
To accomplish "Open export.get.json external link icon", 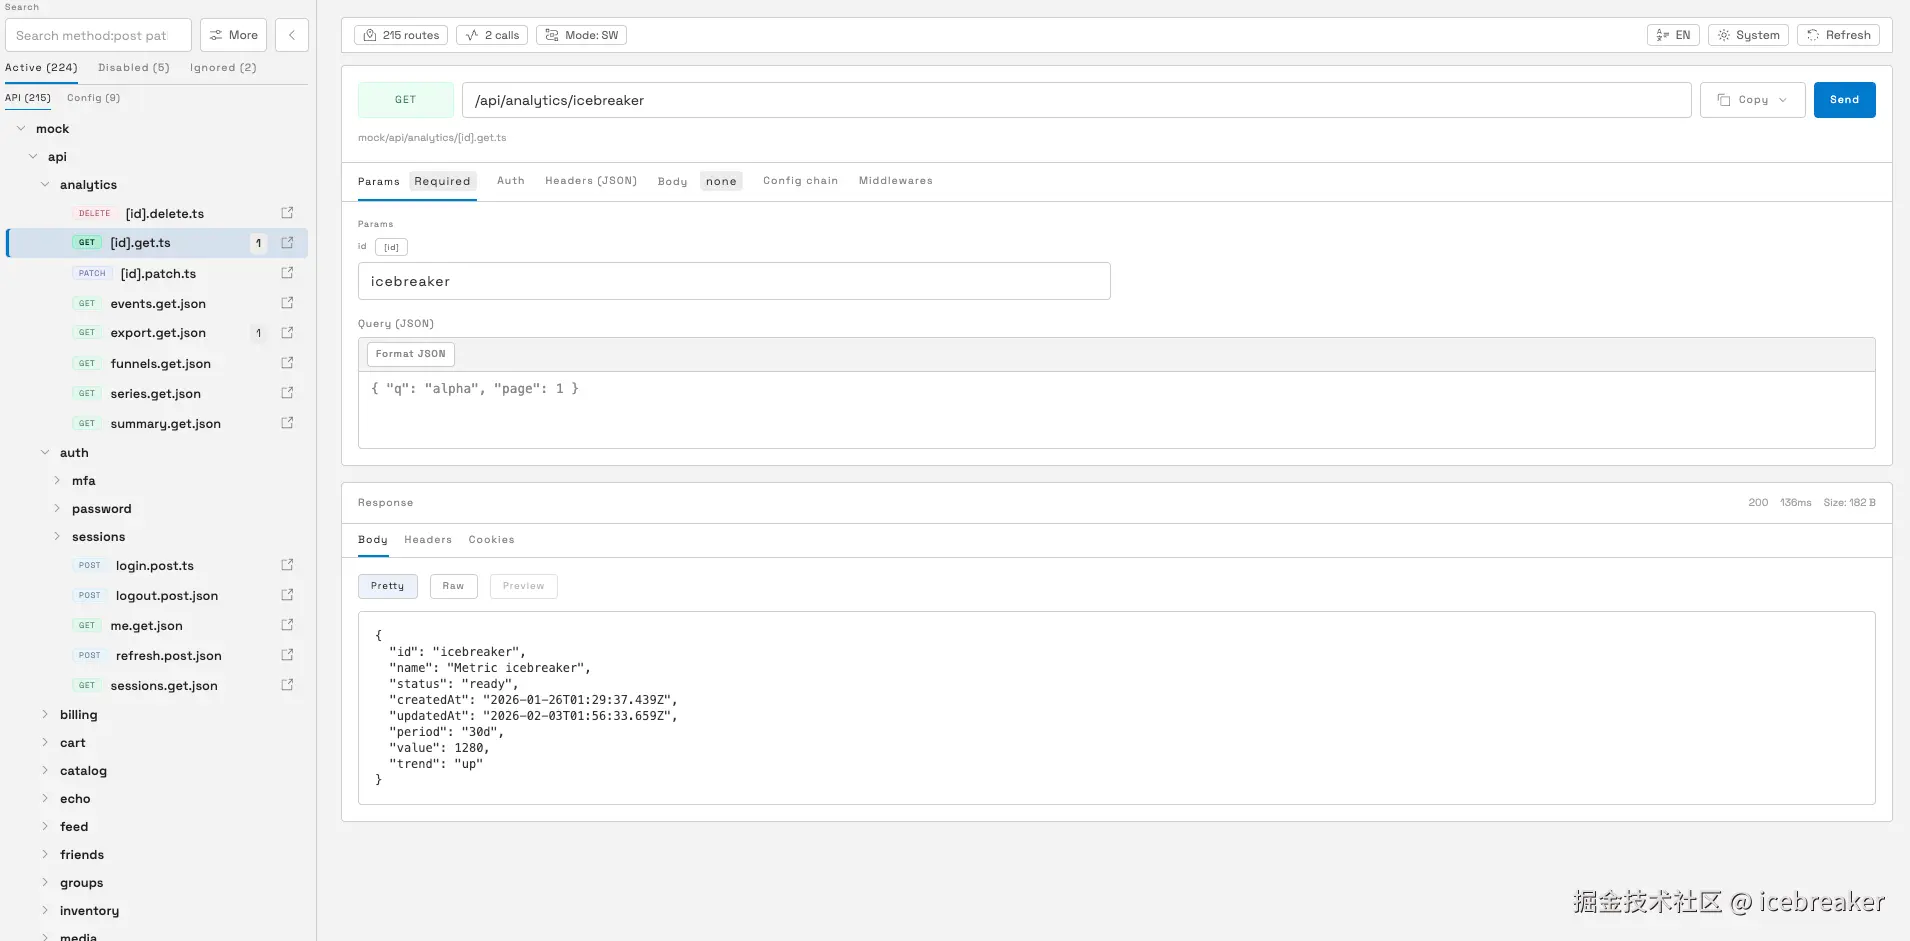I will point(287,333).
